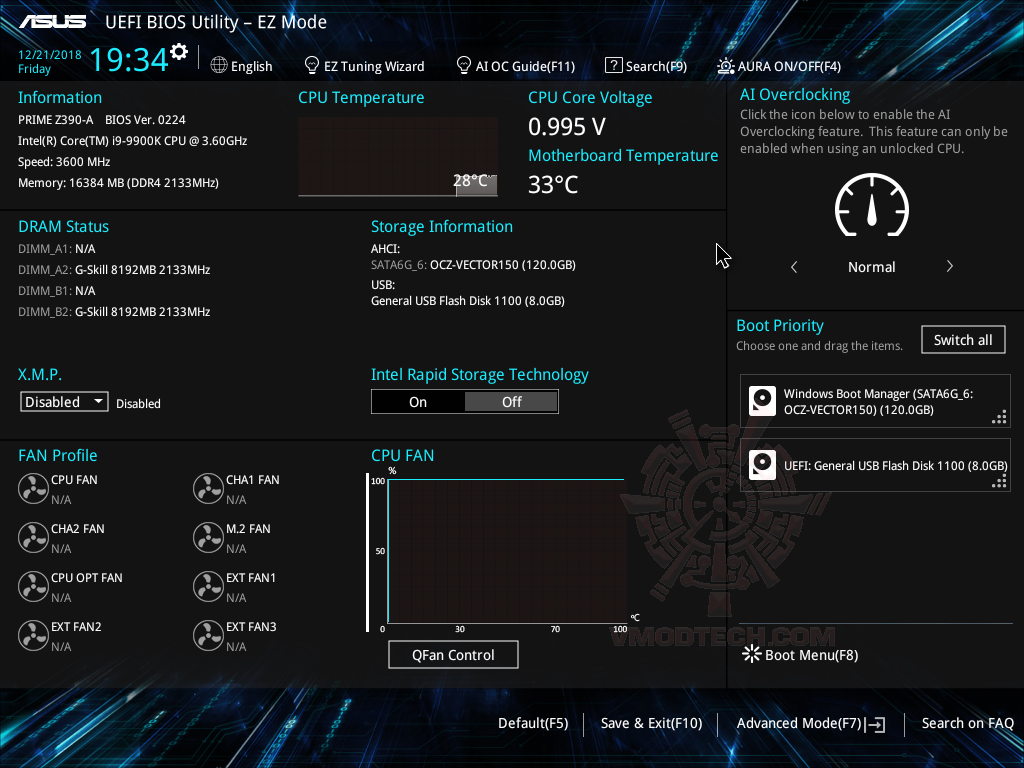The height and width of the screenshot is (768, 1024).
Task: Click the CHA2 FAN fan icon
Action: click(x=33, y=537)
